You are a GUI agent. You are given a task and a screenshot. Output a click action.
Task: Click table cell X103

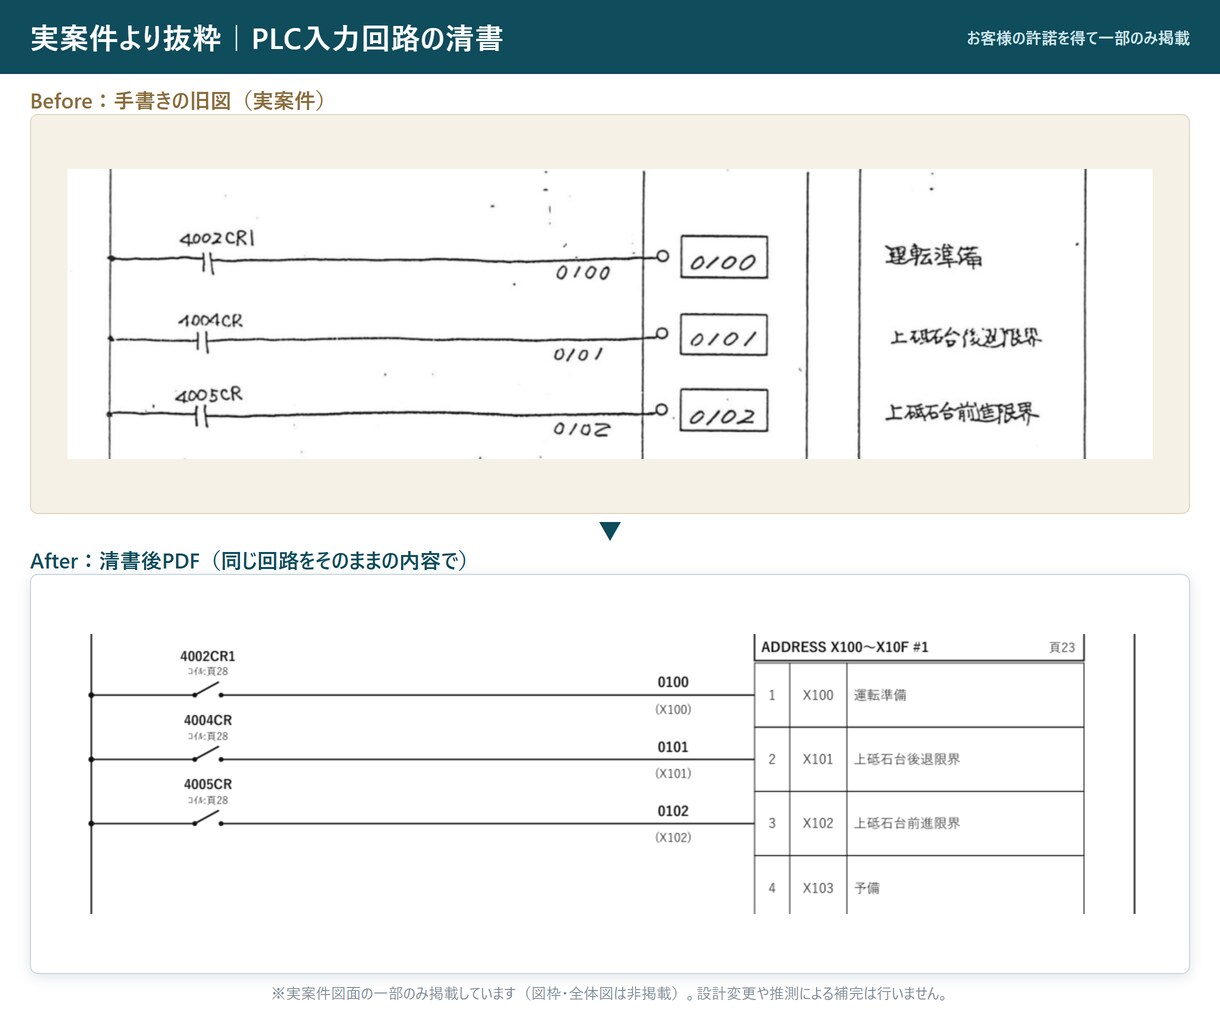tap(818, 887)
